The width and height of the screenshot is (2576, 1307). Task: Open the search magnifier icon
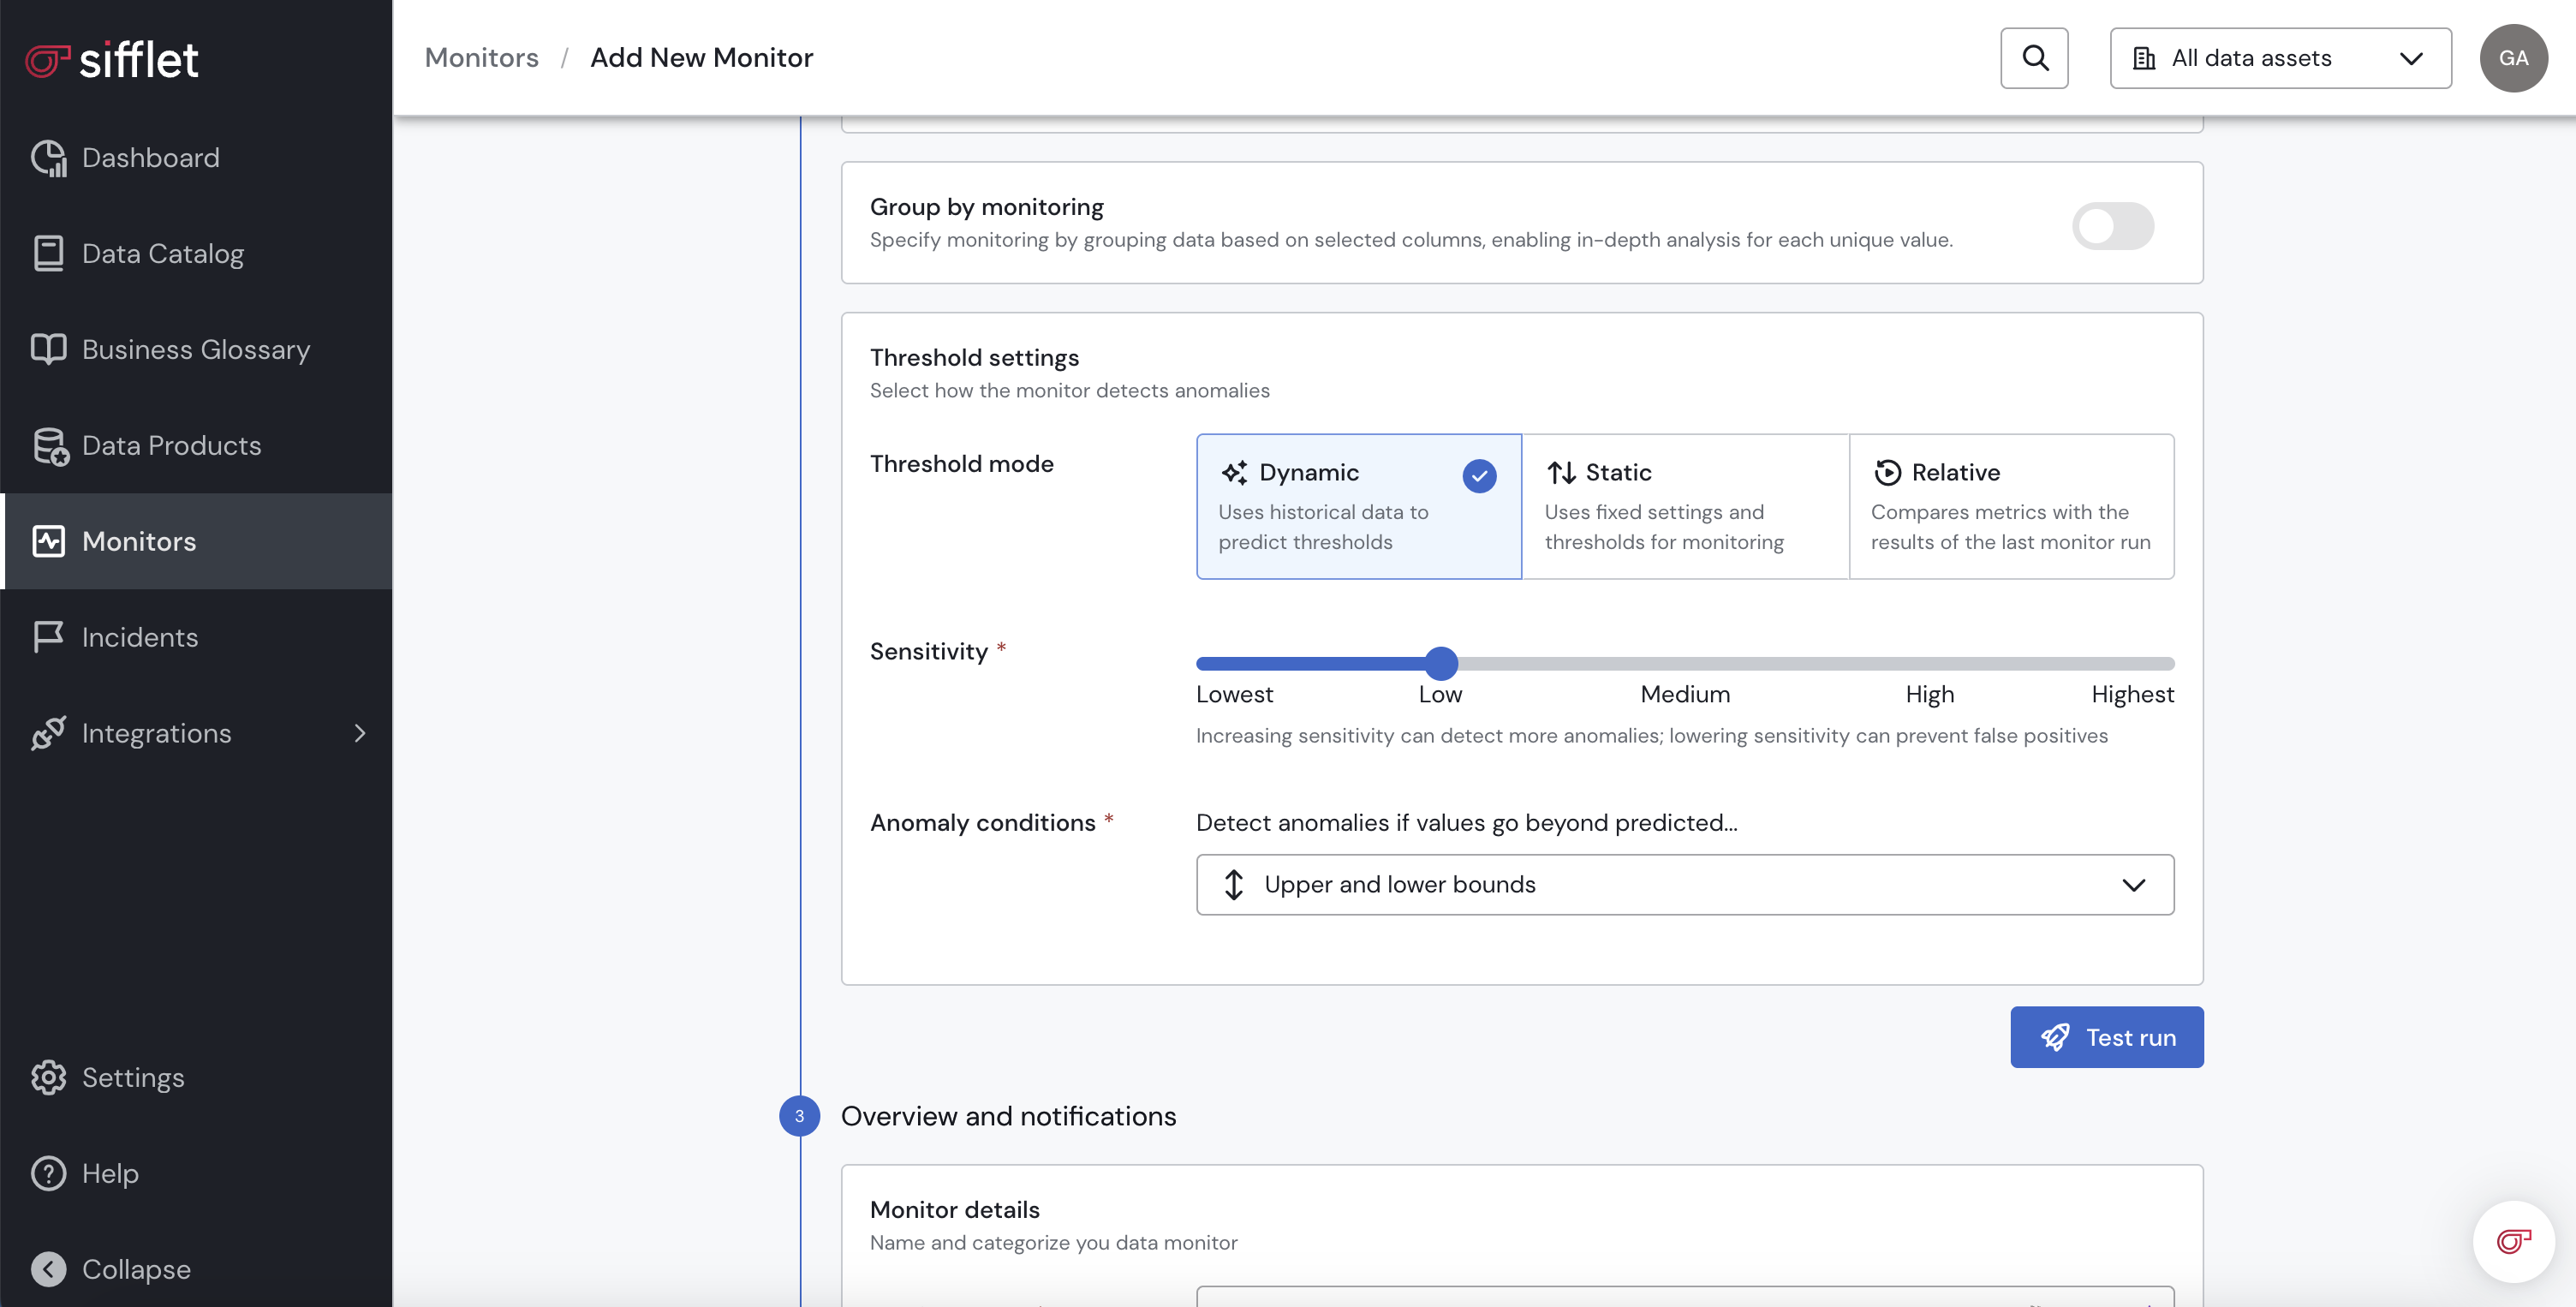pos(2033,58)
